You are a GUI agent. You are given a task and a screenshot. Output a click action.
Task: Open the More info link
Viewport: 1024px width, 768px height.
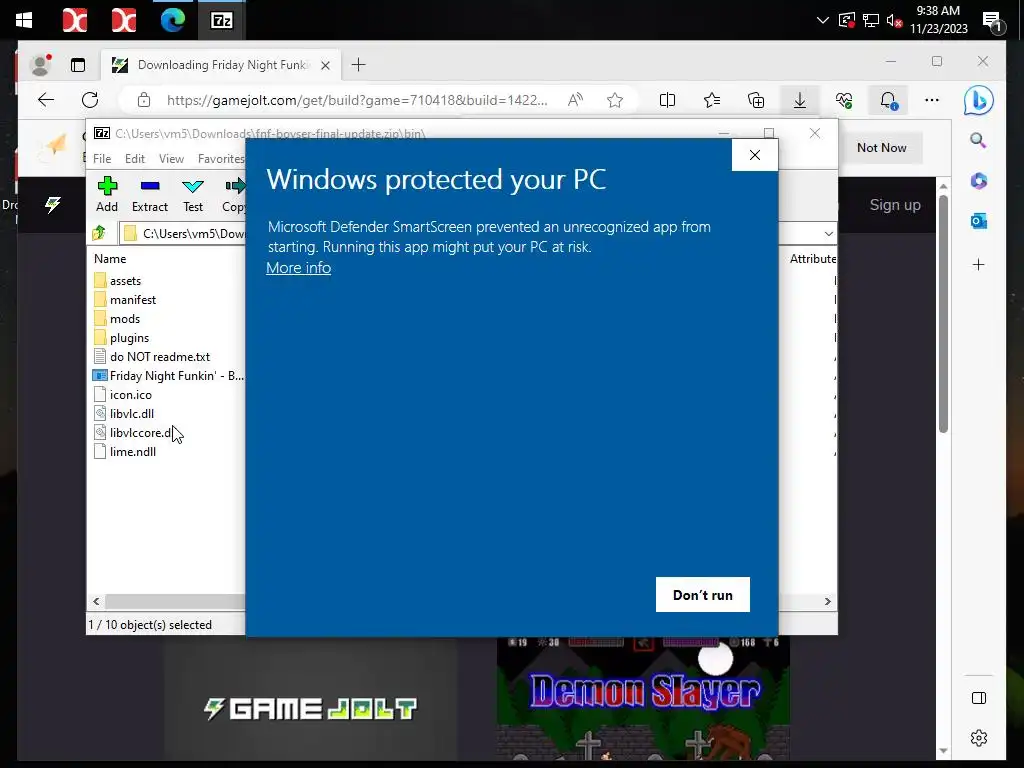[298, 268]
